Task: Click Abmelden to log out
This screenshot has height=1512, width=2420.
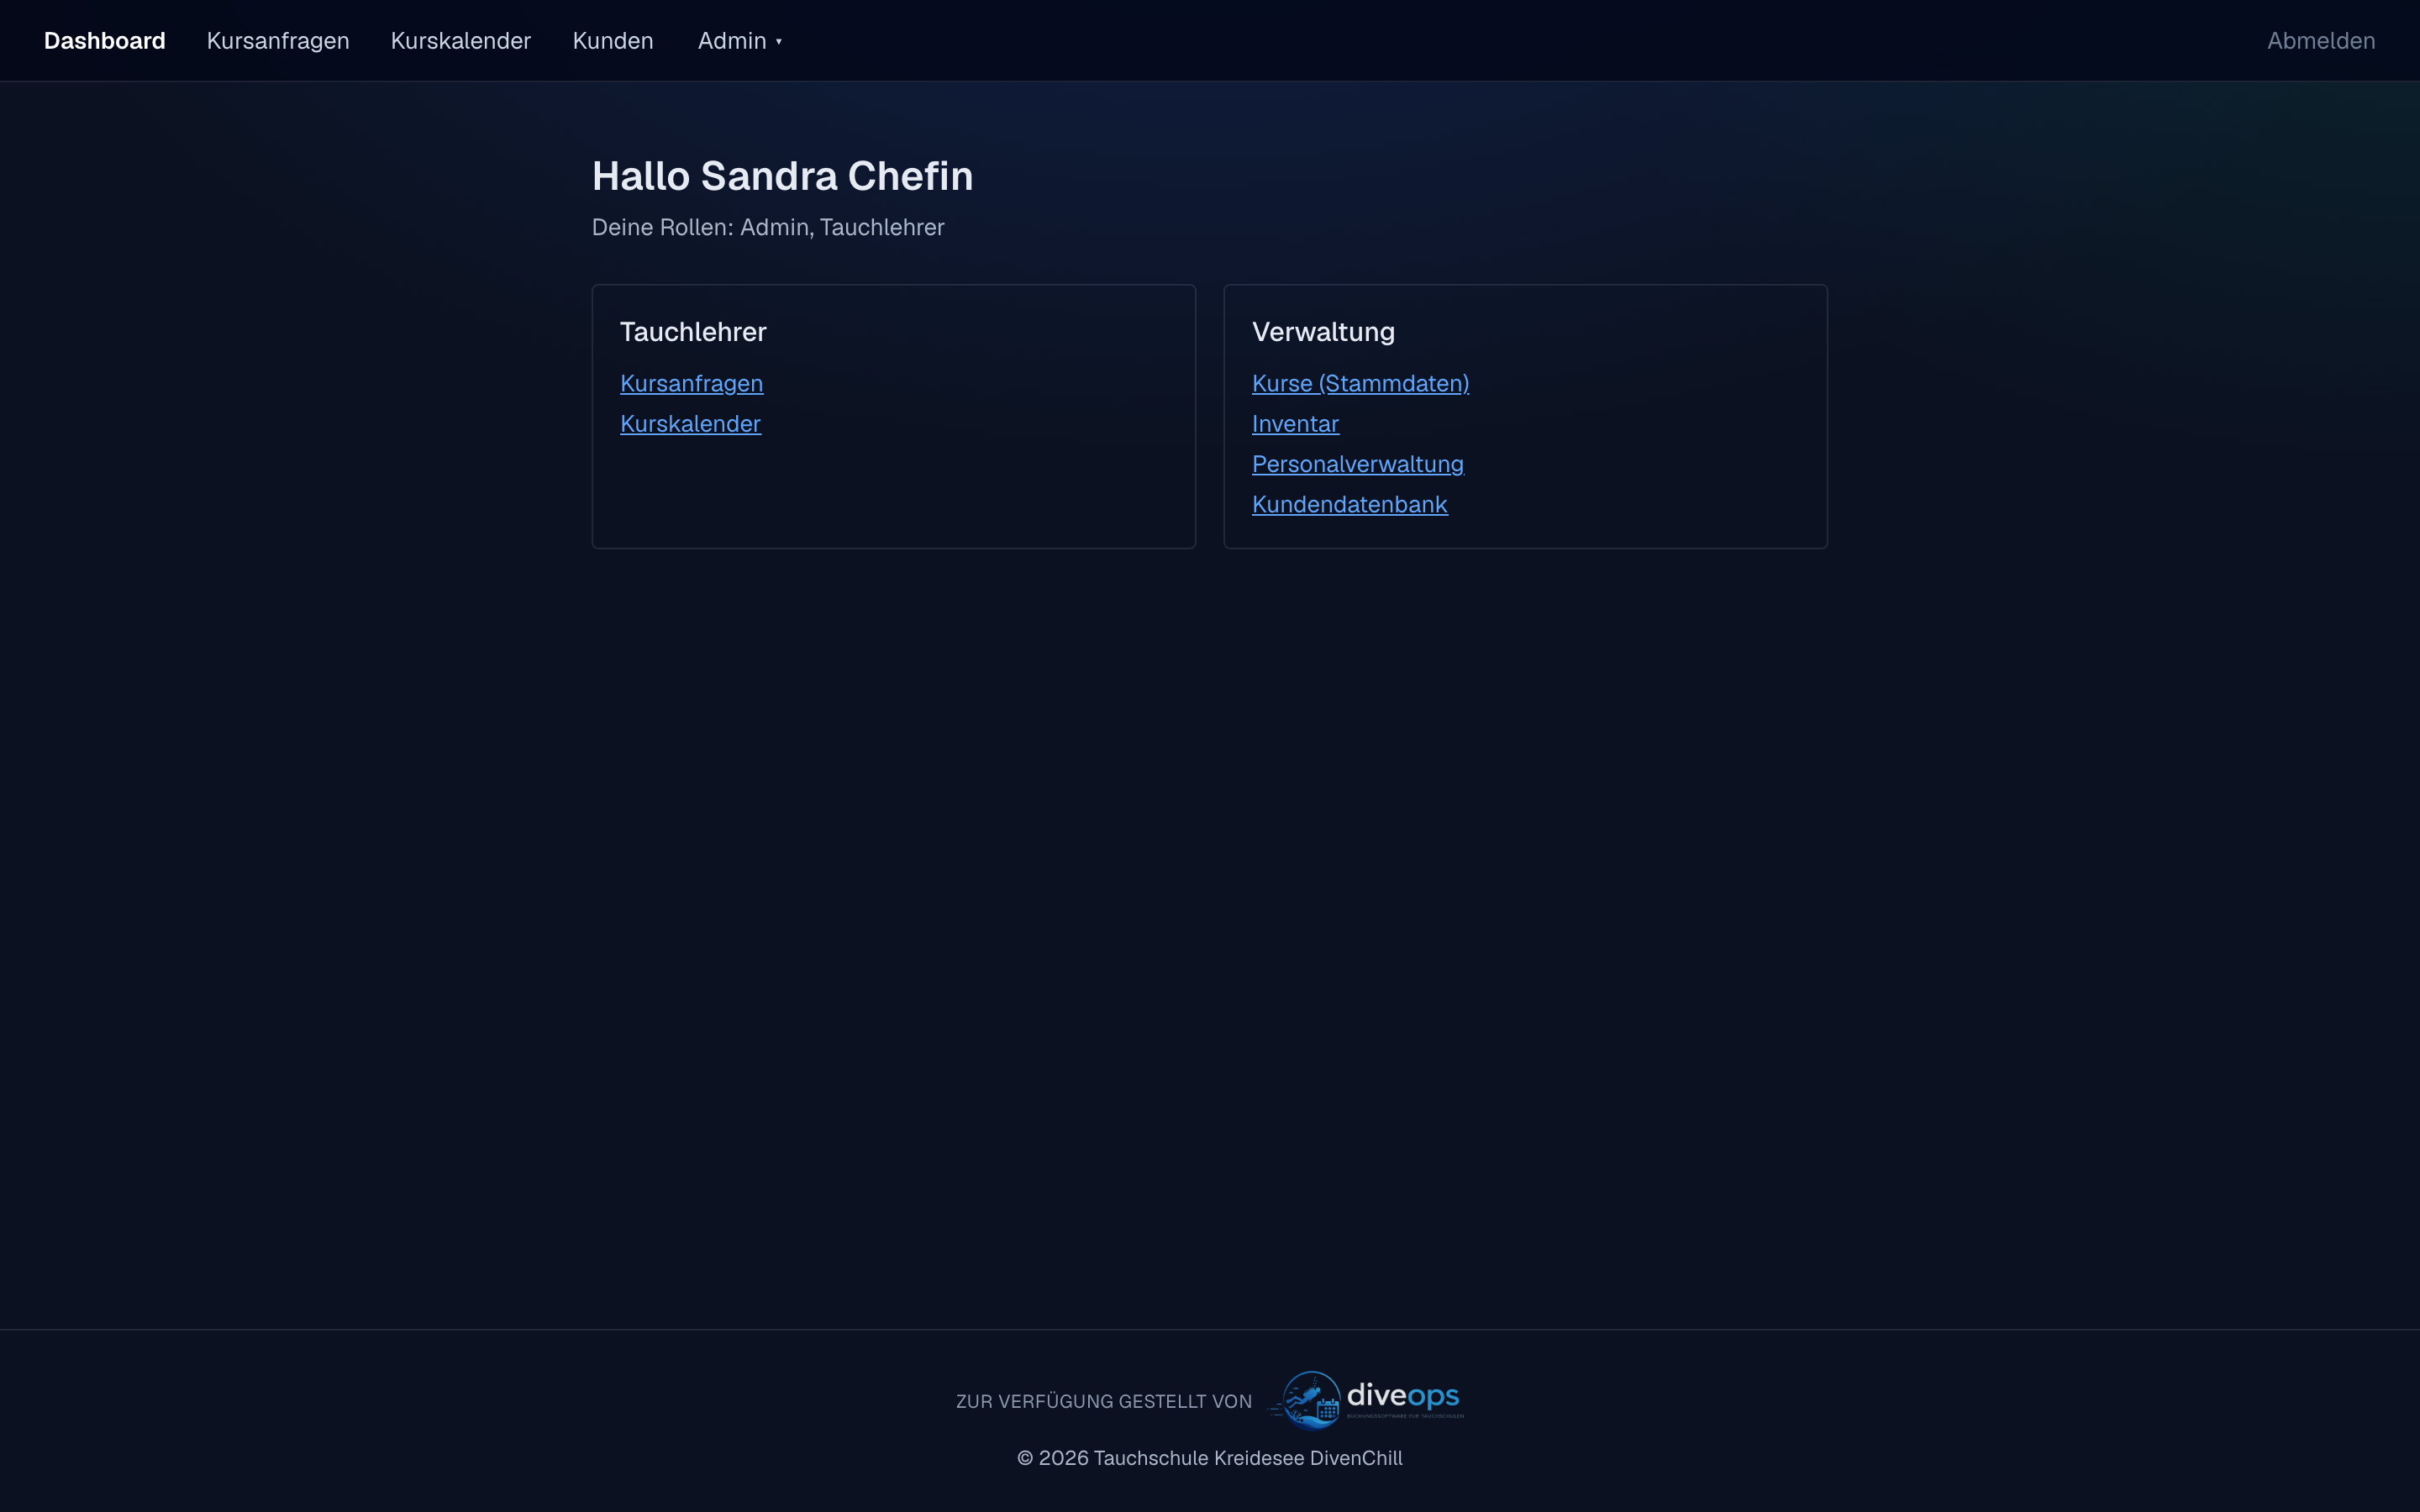Action: 2321,41
